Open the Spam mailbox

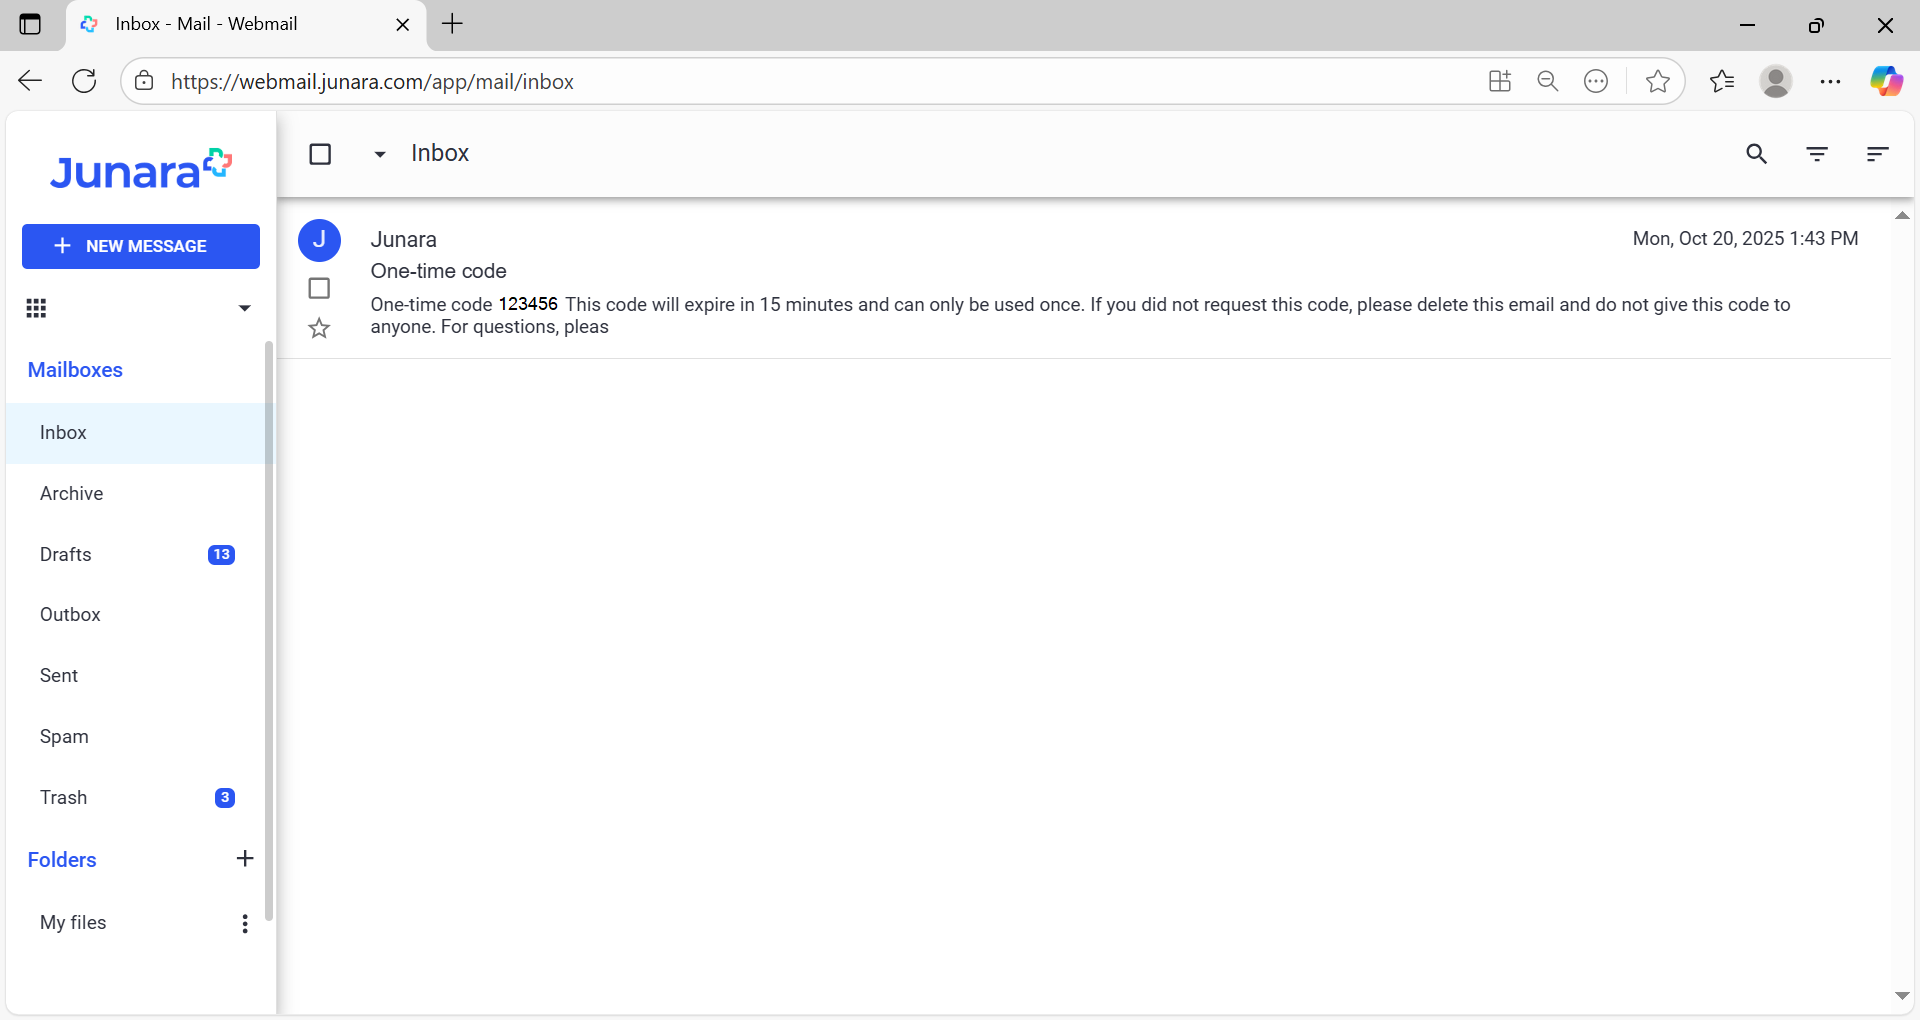[136, 737]
